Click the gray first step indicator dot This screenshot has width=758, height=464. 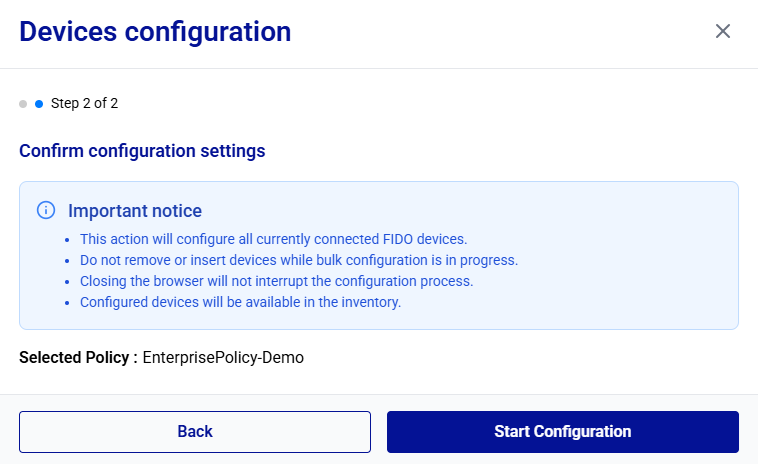[23, 103]
